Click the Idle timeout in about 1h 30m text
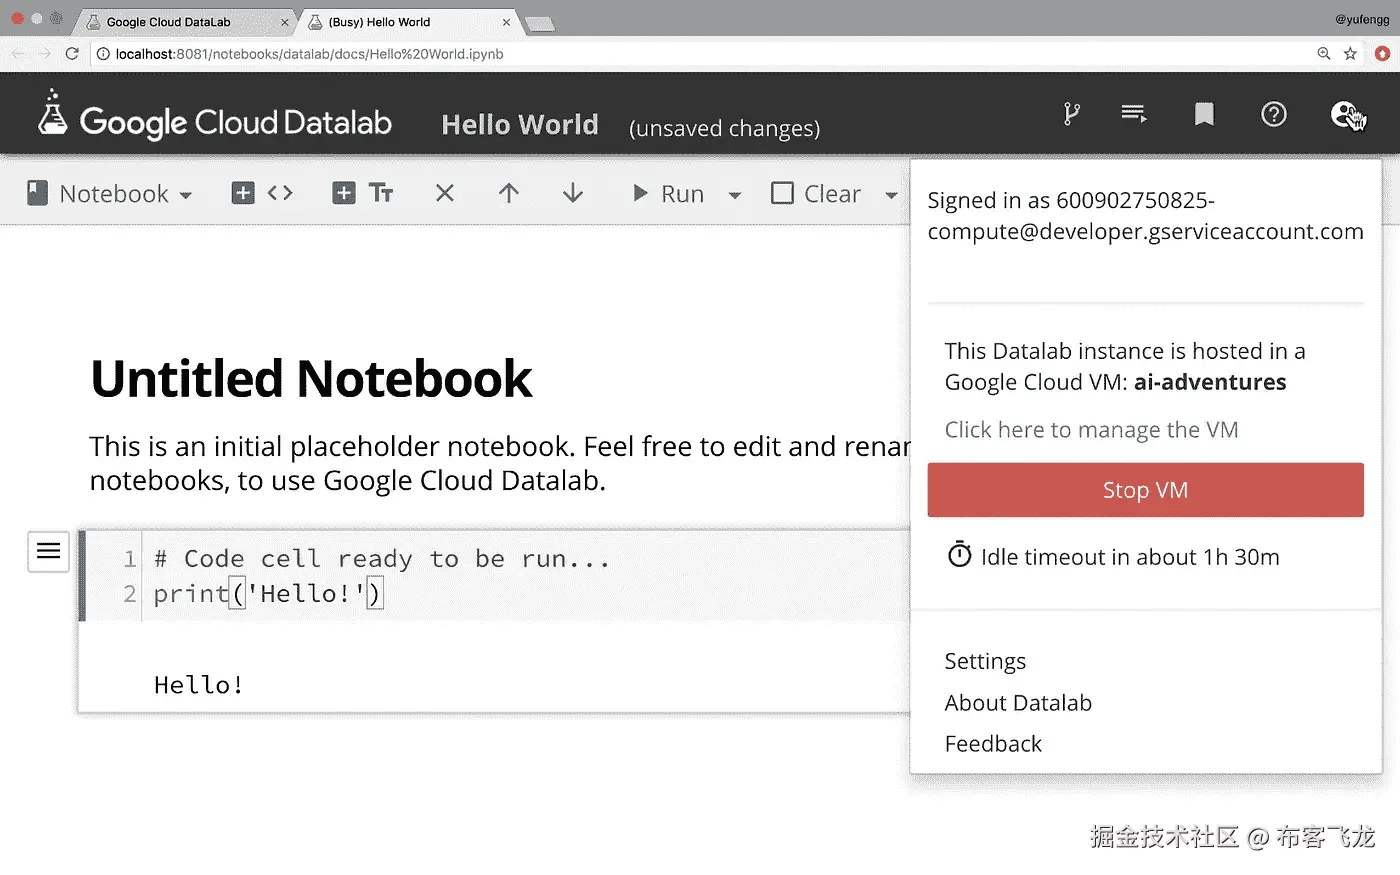 [1130, 557]
